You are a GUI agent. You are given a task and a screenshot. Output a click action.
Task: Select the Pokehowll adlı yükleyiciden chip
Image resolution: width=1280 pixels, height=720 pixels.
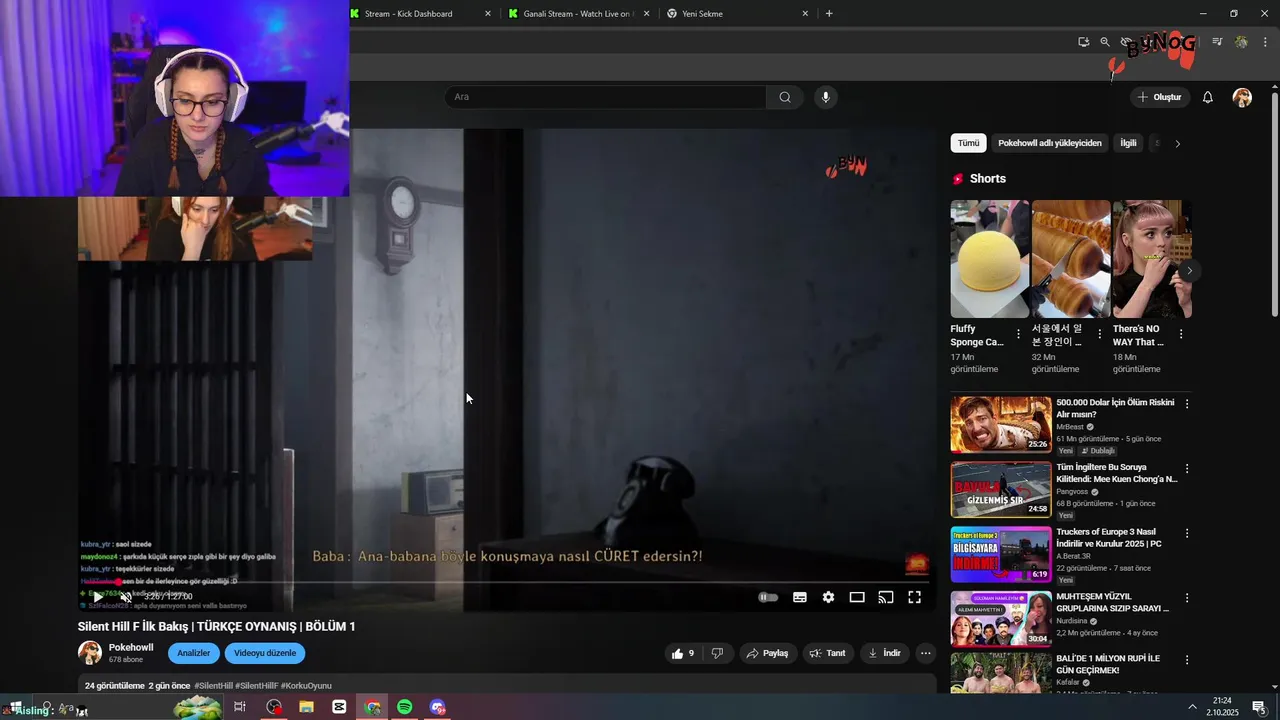tap(1050, 143)
